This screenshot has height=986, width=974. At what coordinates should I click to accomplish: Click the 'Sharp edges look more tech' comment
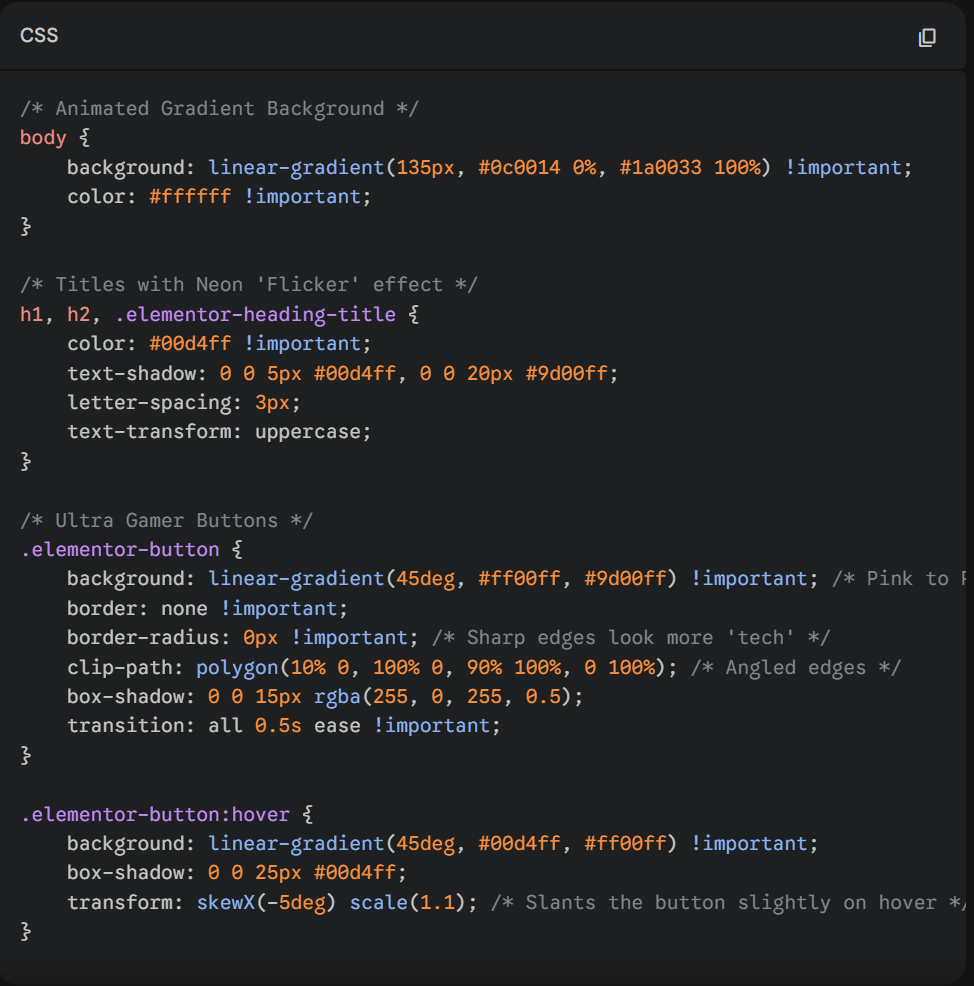point(631,638)
